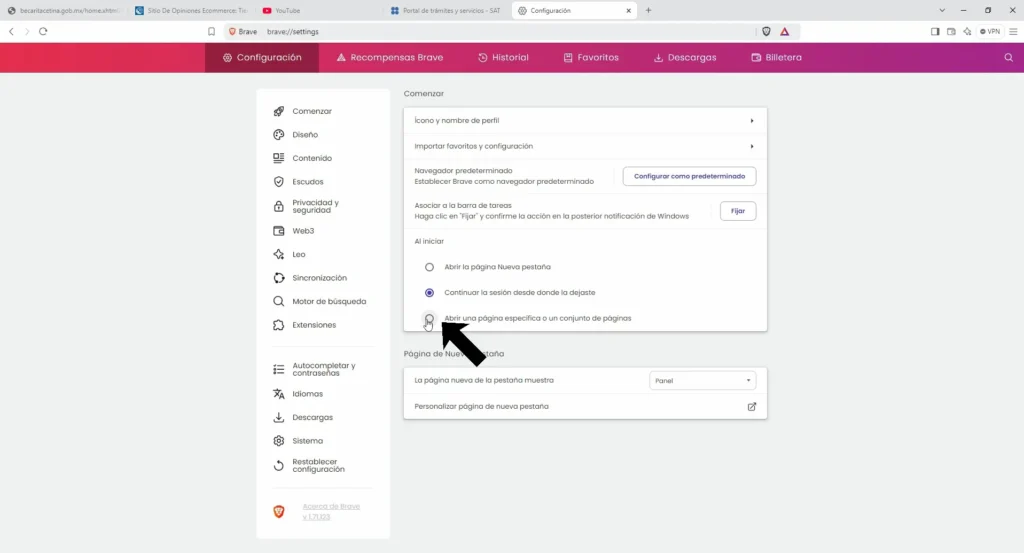
Task: Switch to the Sitio De Opiniones Ecommerce tab
Action: pyautogui.click(x=191, y=10)
